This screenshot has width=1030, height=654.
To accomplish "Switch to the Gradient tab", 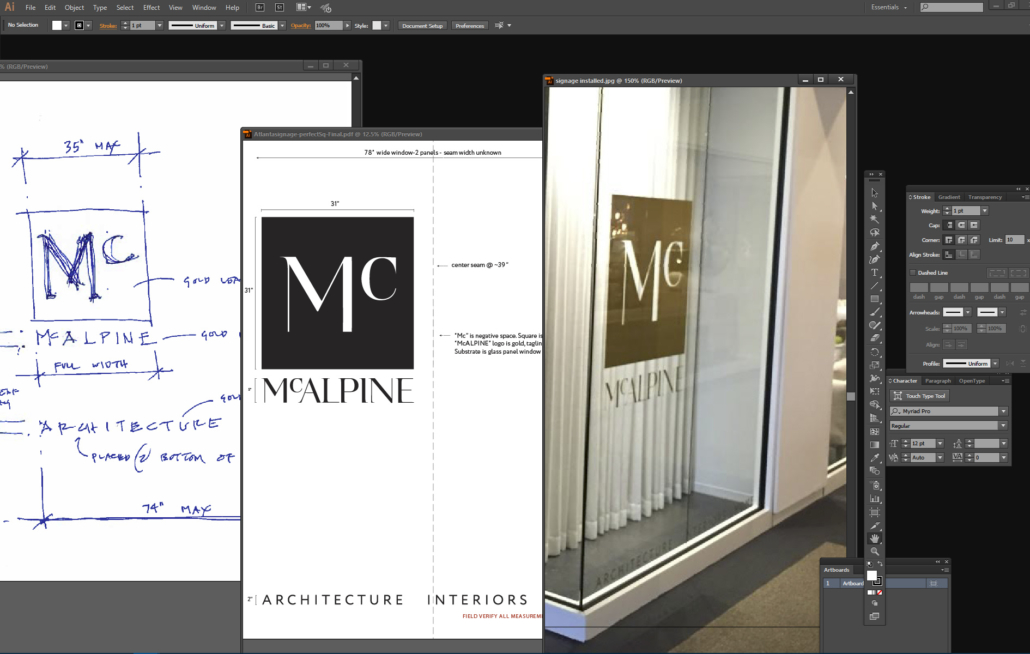I will [x=949, y=197].
